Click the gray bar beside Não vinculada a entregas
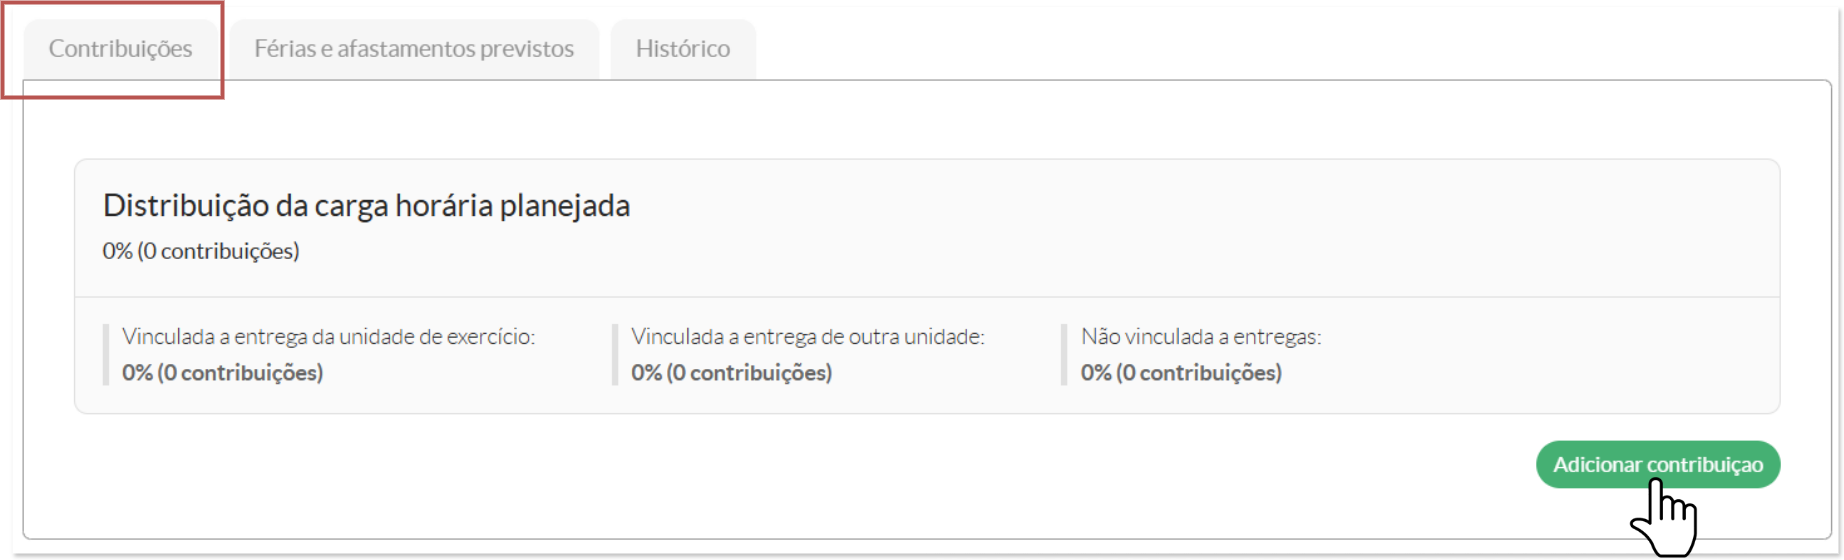Screen dimensions: 1844x560 (1064, 354)
